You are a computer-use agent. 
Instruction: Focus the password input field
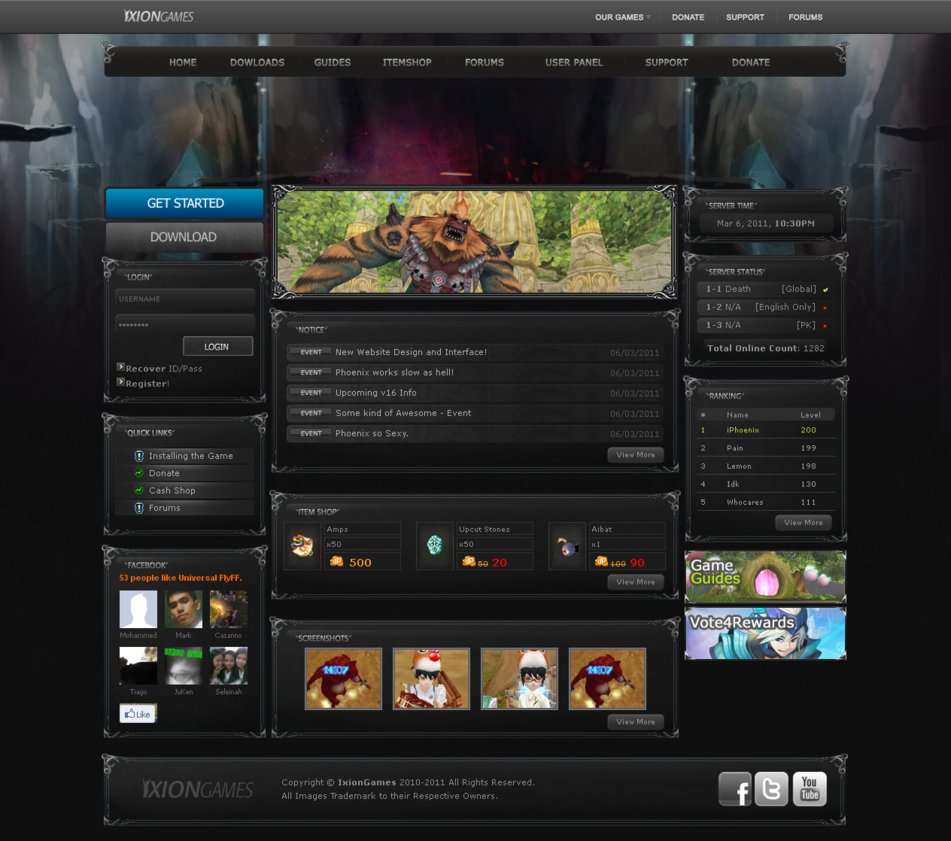point(185,324)
